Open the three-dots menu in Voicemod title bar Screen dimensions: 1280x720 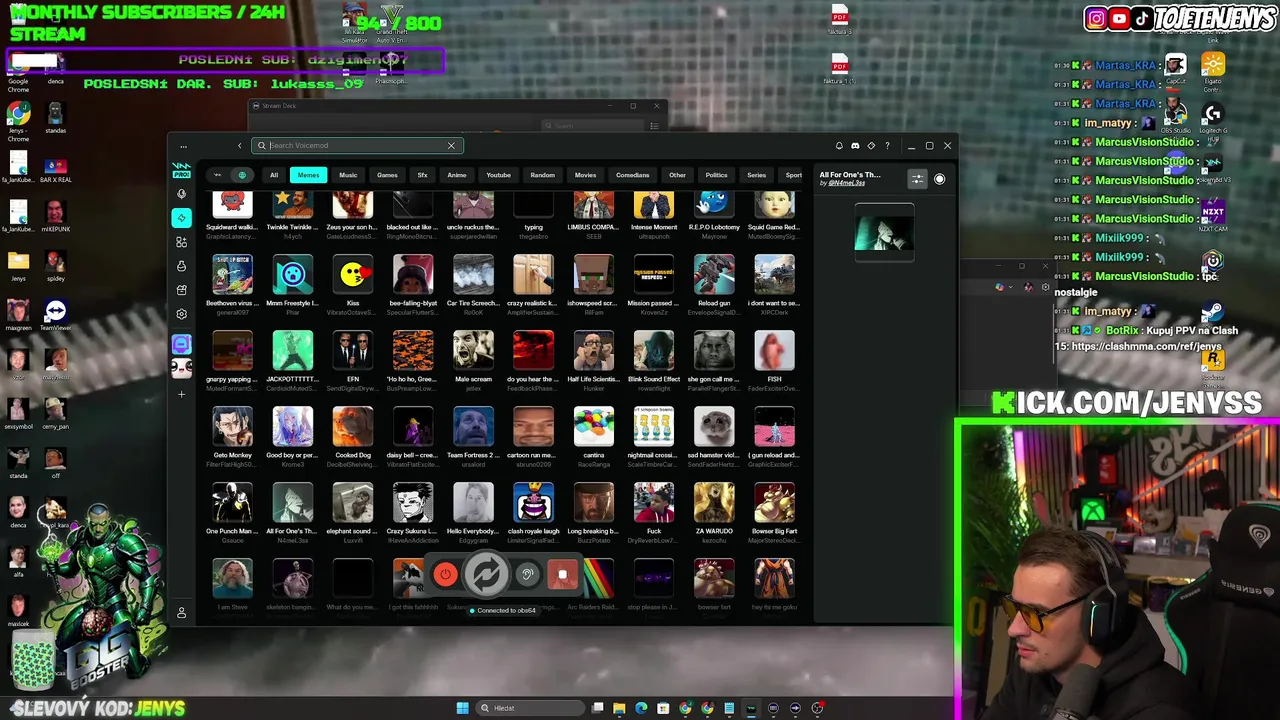tap(183, 146)
